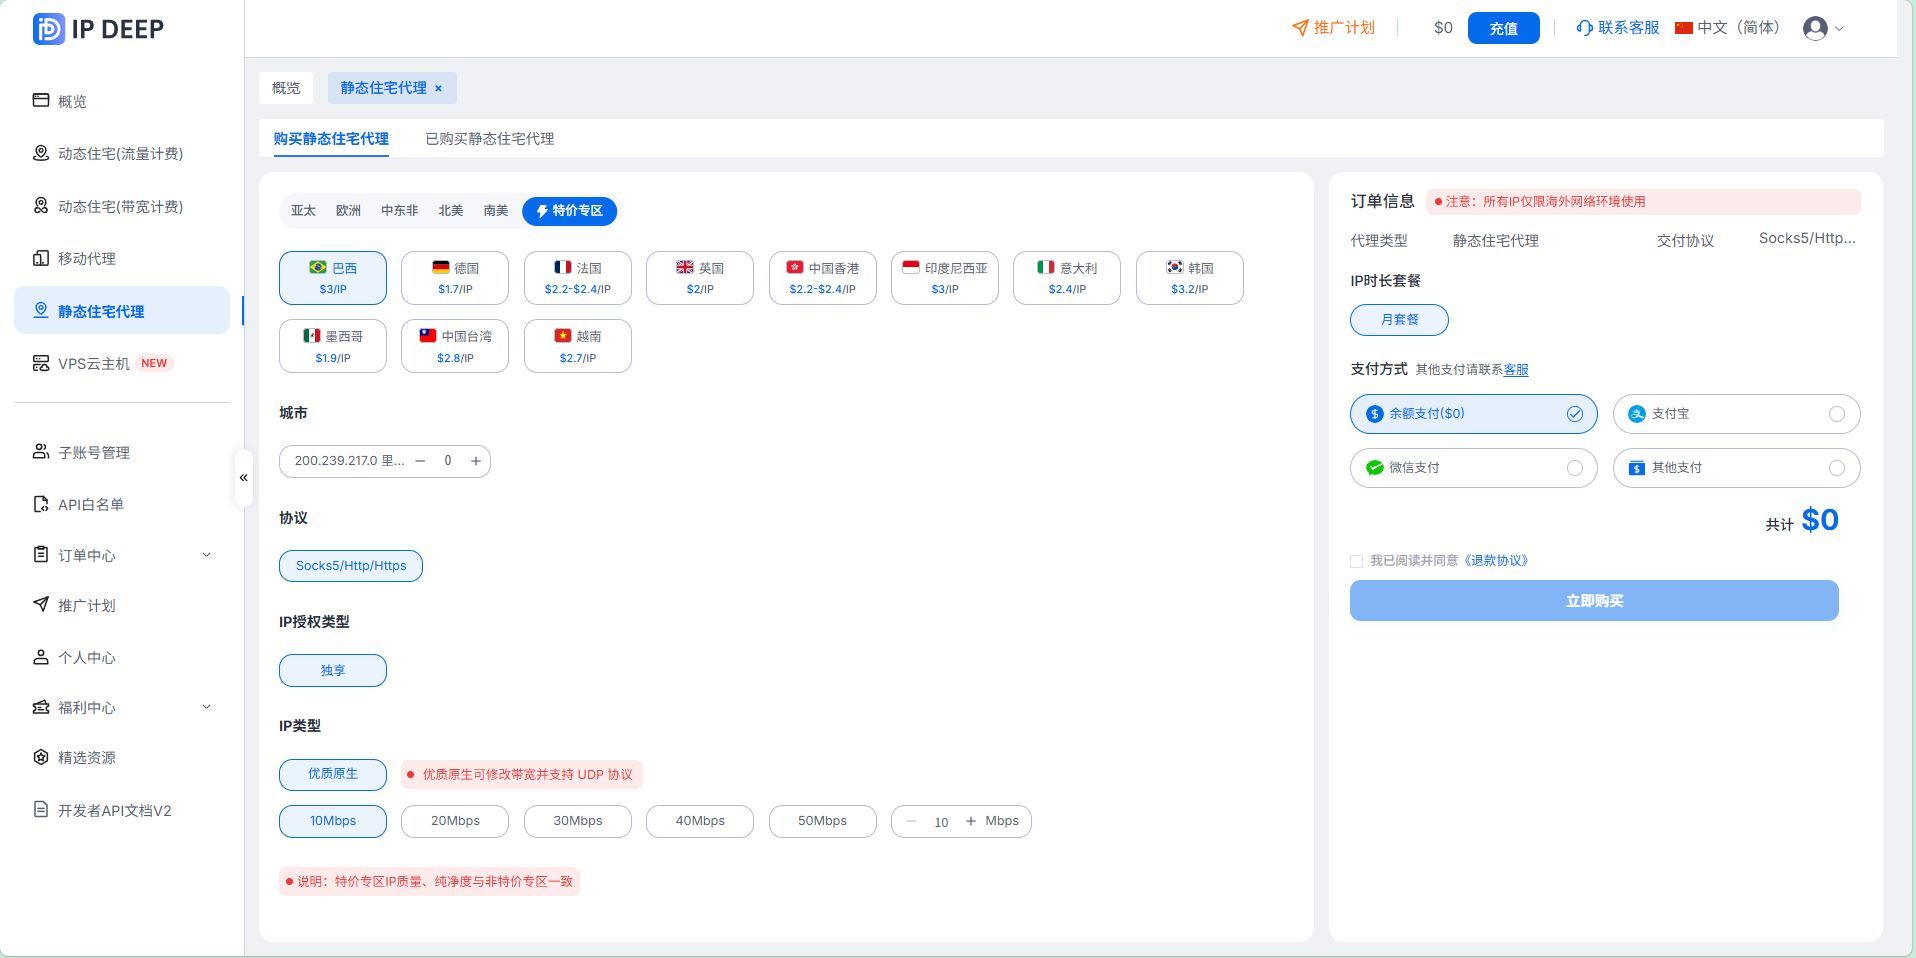Select 微信支付 payment option
This screenshot has height=958, width=1916.
coord(1473,468)
